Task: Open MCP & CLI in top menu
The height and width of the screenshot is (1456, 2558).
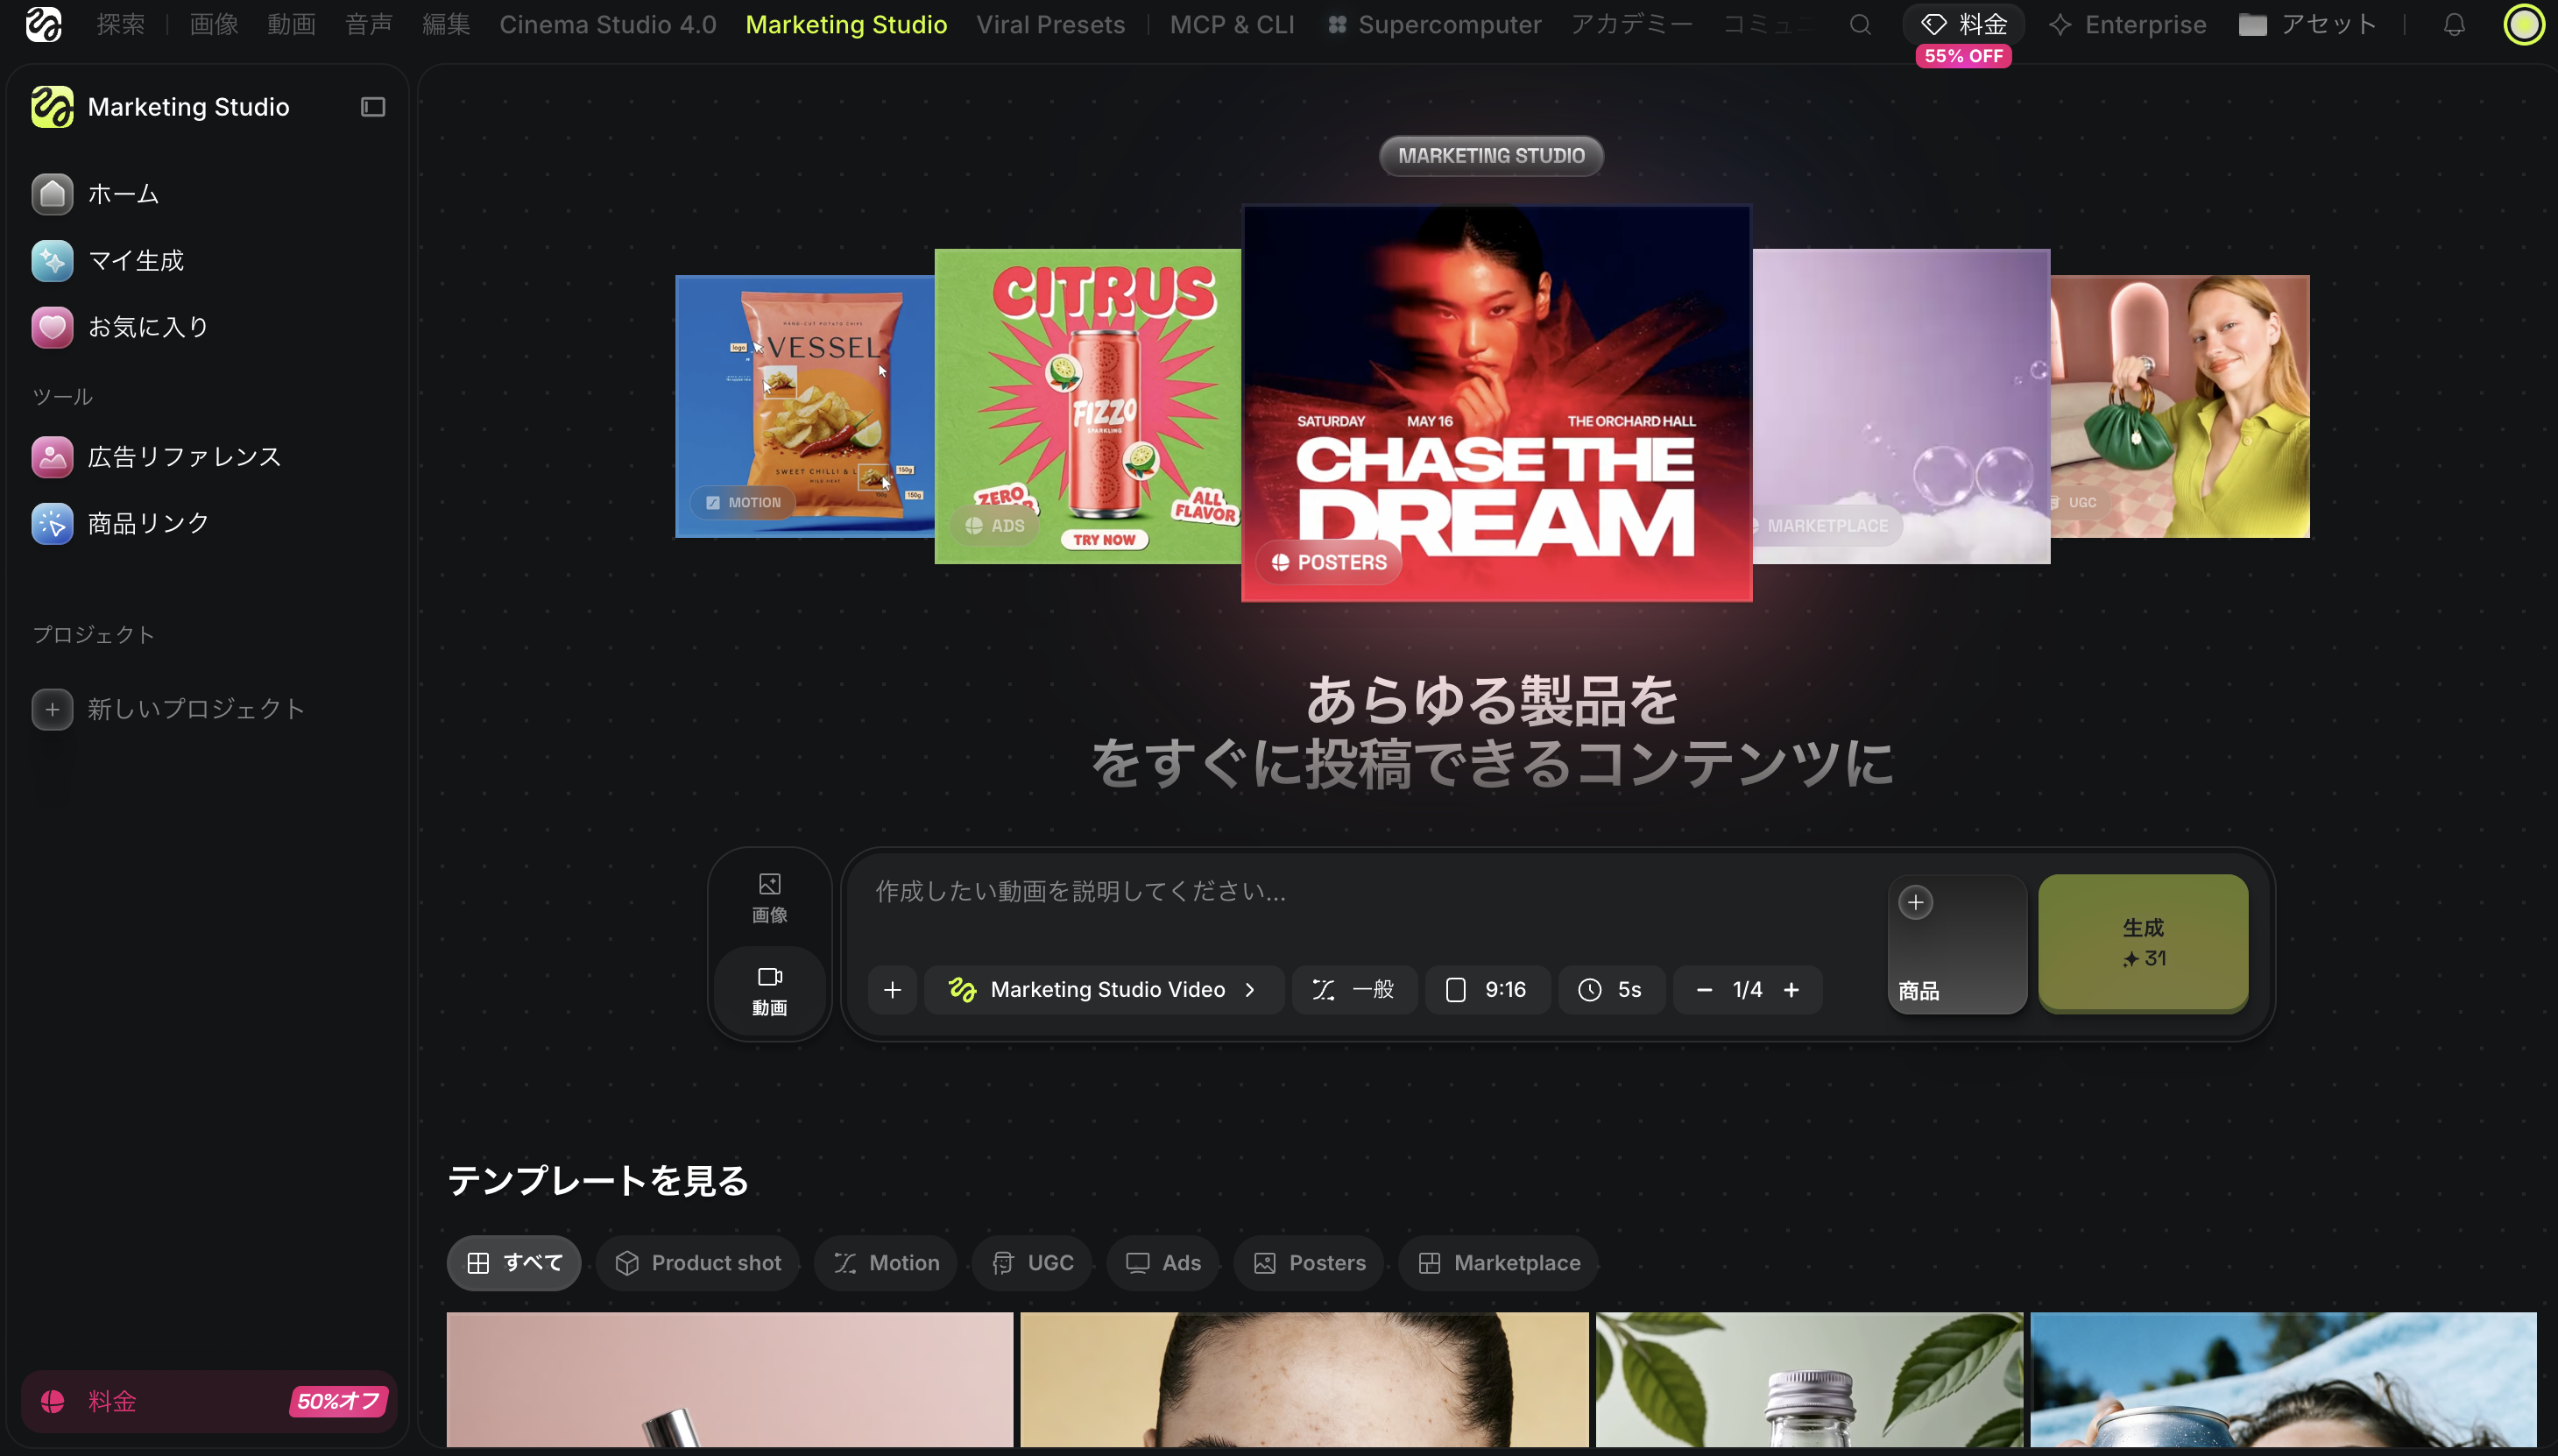Action: (x=1232, y=24)
